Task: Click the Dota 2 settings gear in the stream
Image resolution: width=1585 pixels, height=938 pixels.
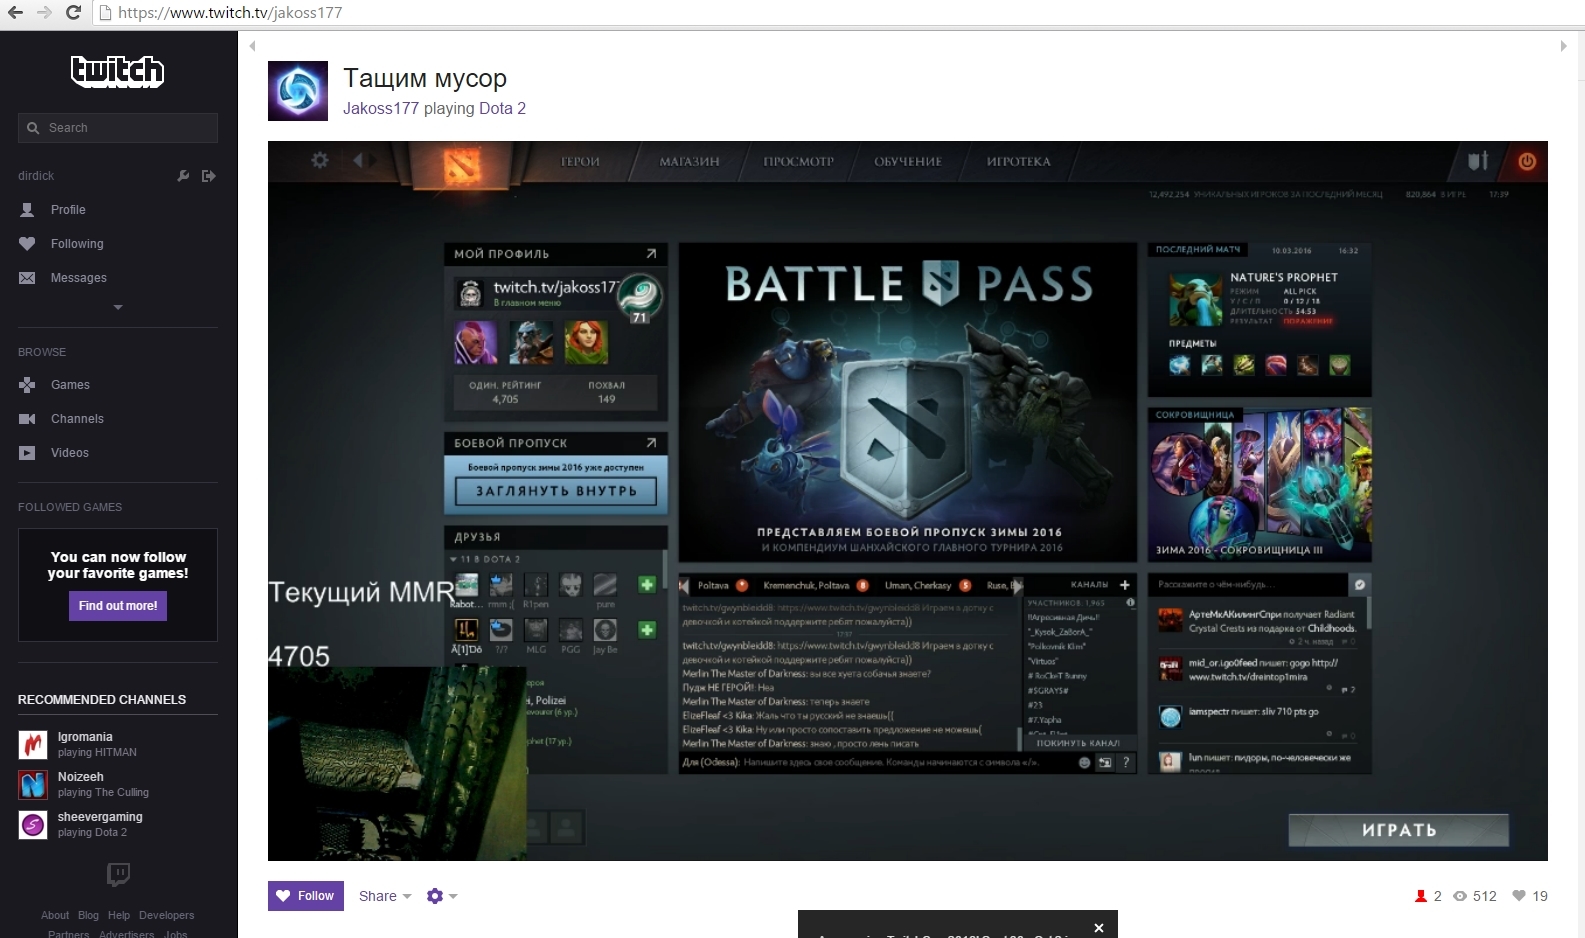Action: [320, 160]
